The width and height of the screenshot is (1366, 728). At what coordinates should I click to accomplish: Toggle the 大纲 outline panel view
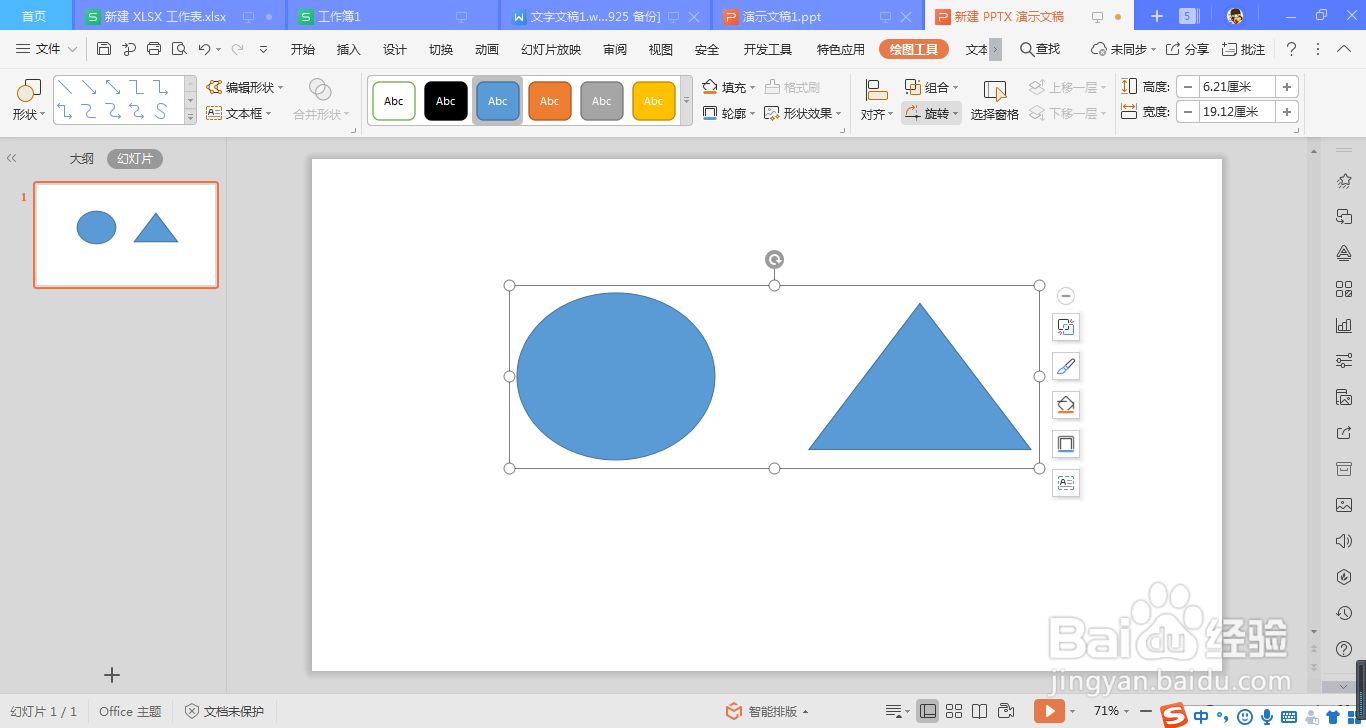(x=82, y=158)
